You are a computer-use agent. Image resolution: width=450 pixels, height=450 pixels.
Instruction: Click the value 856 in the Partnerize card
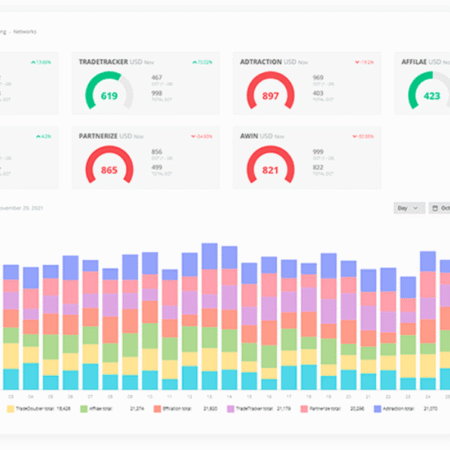157,152
